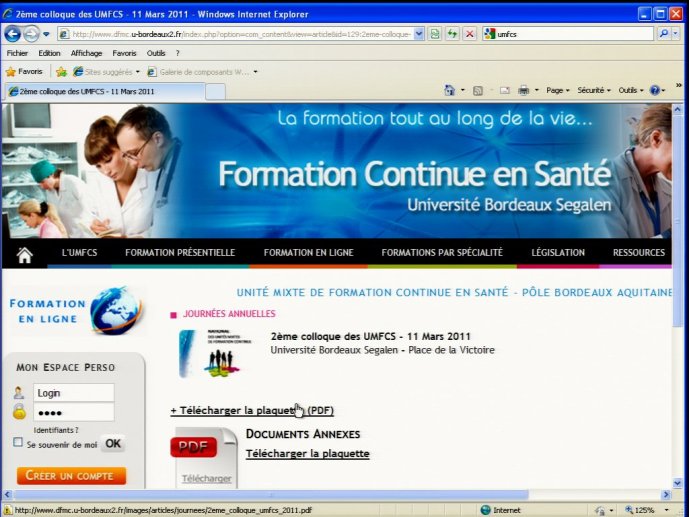
Task: Open FORMATION EN LIGNE navigation item
Action: click(x=308, y=253)
